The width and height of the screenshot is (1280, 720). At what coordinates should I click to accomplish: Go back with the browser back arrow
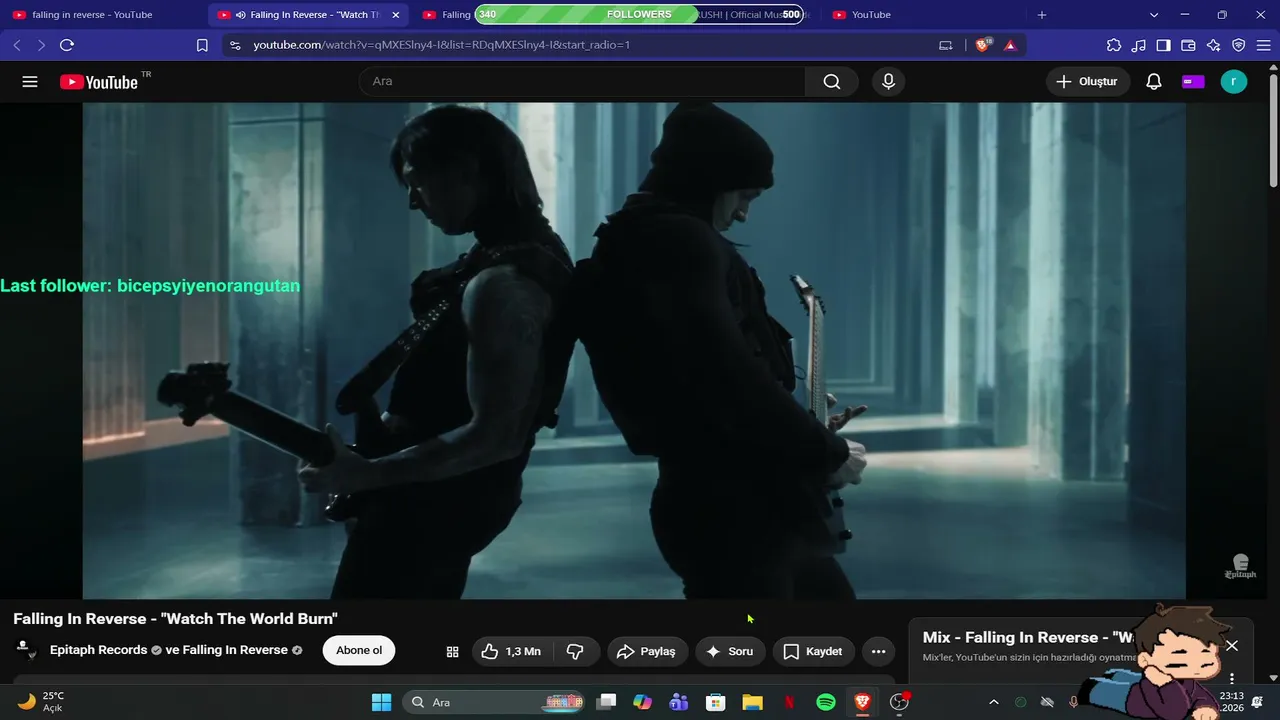click(17, 45)
